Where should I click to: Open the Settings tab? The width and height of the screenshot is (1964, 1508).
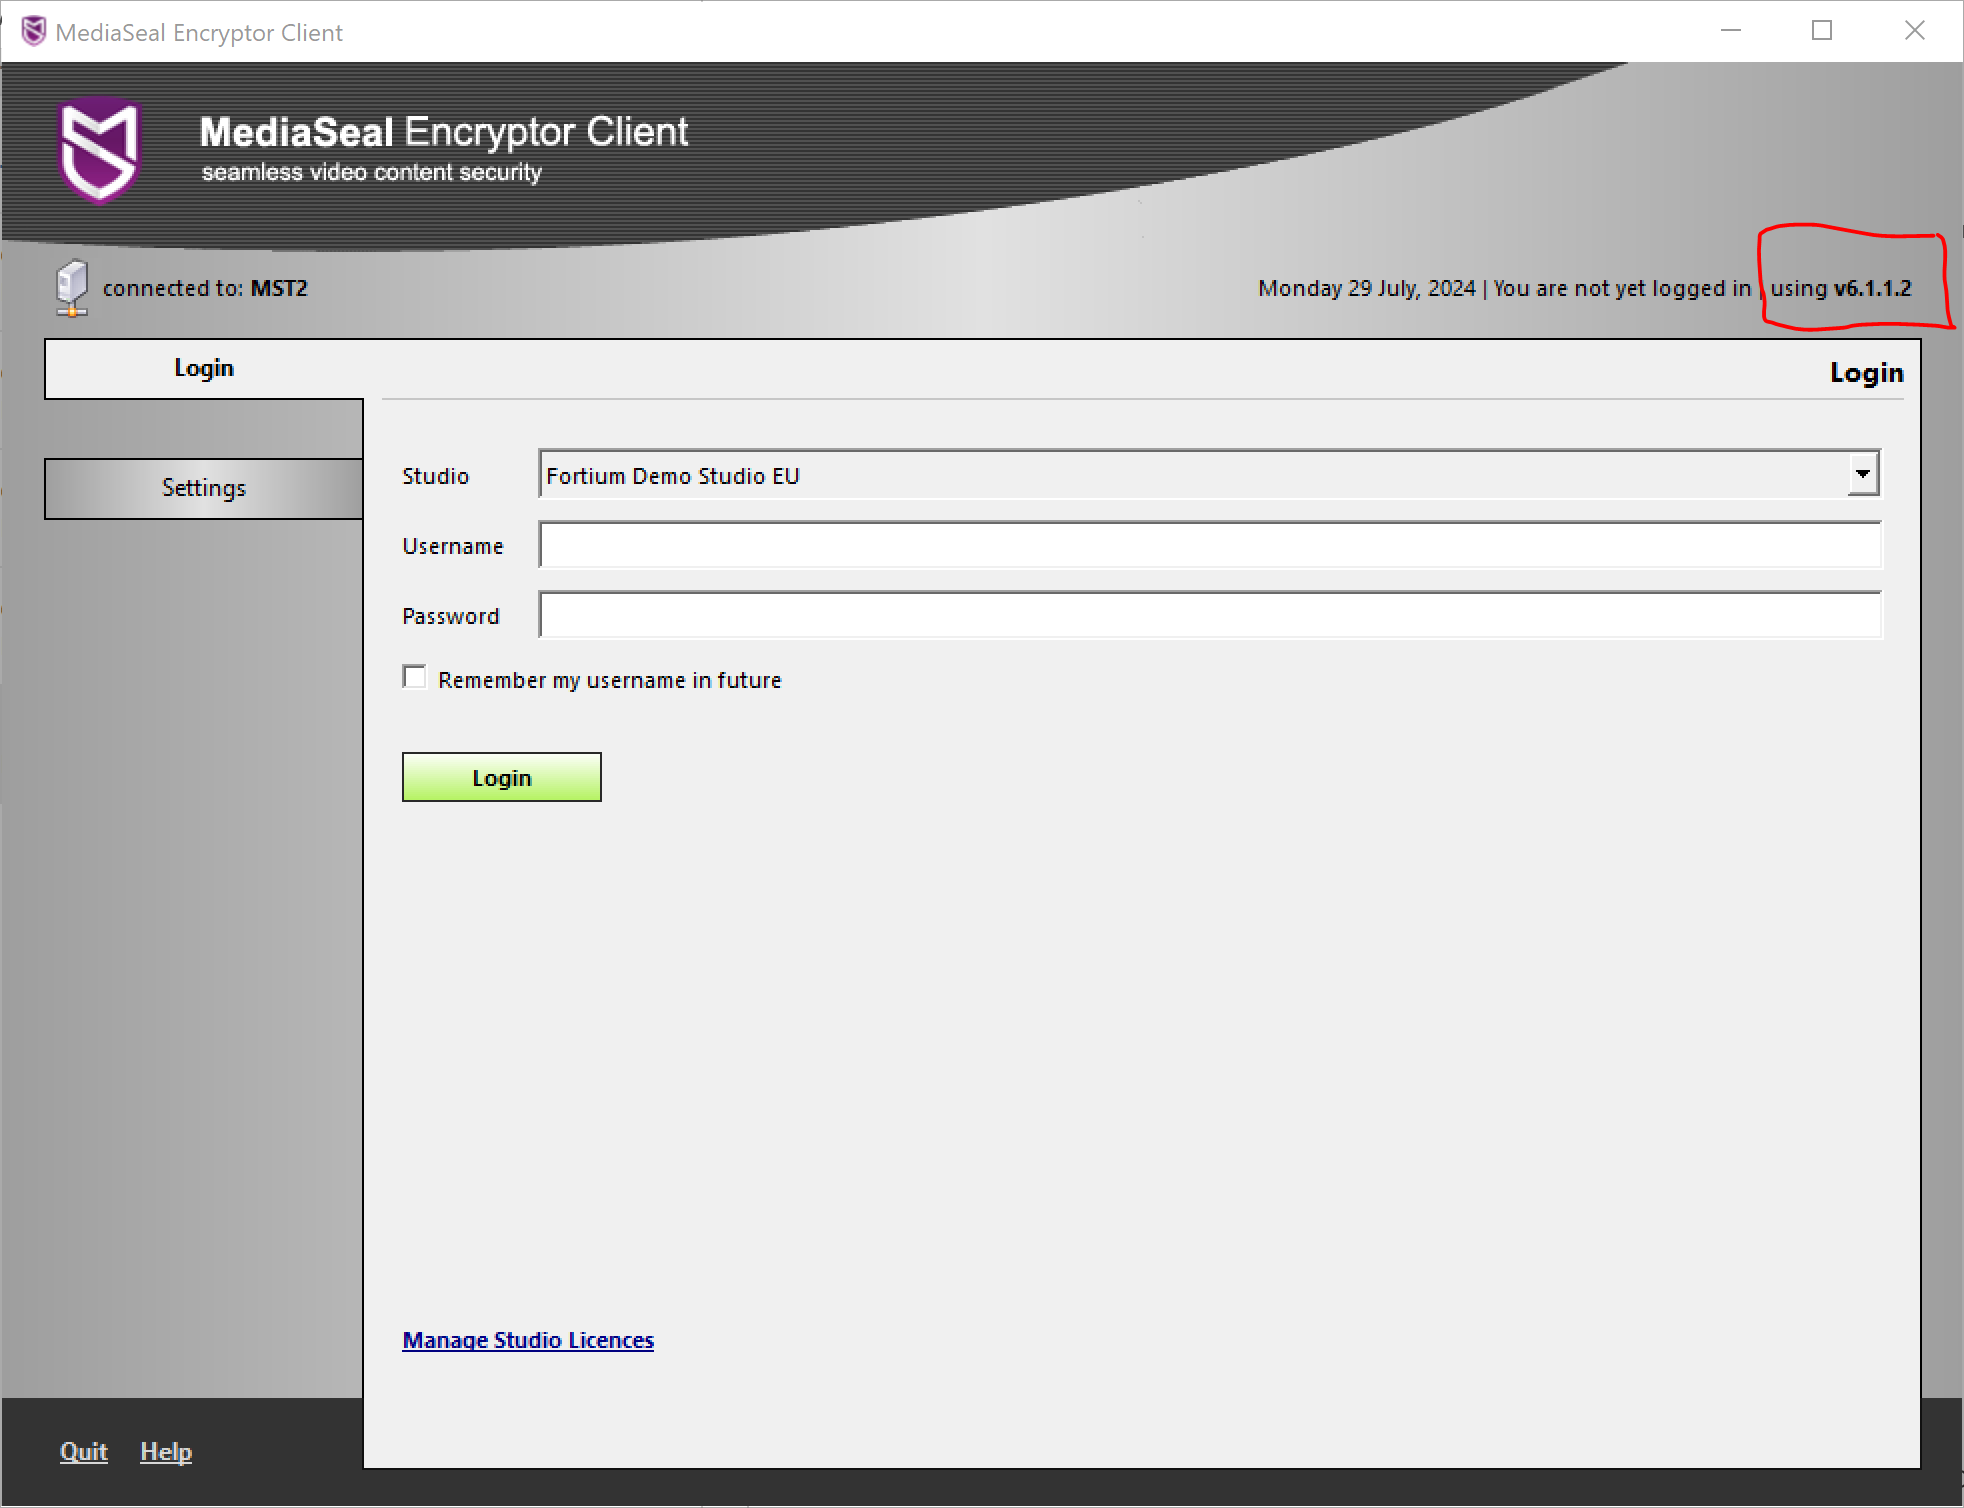204,488
